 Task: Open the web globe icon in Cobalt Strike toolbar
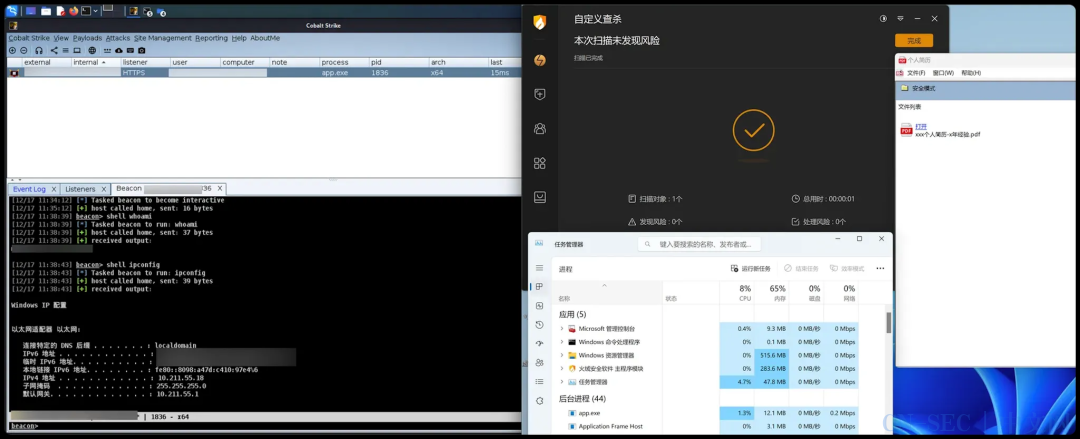point(92,50)
